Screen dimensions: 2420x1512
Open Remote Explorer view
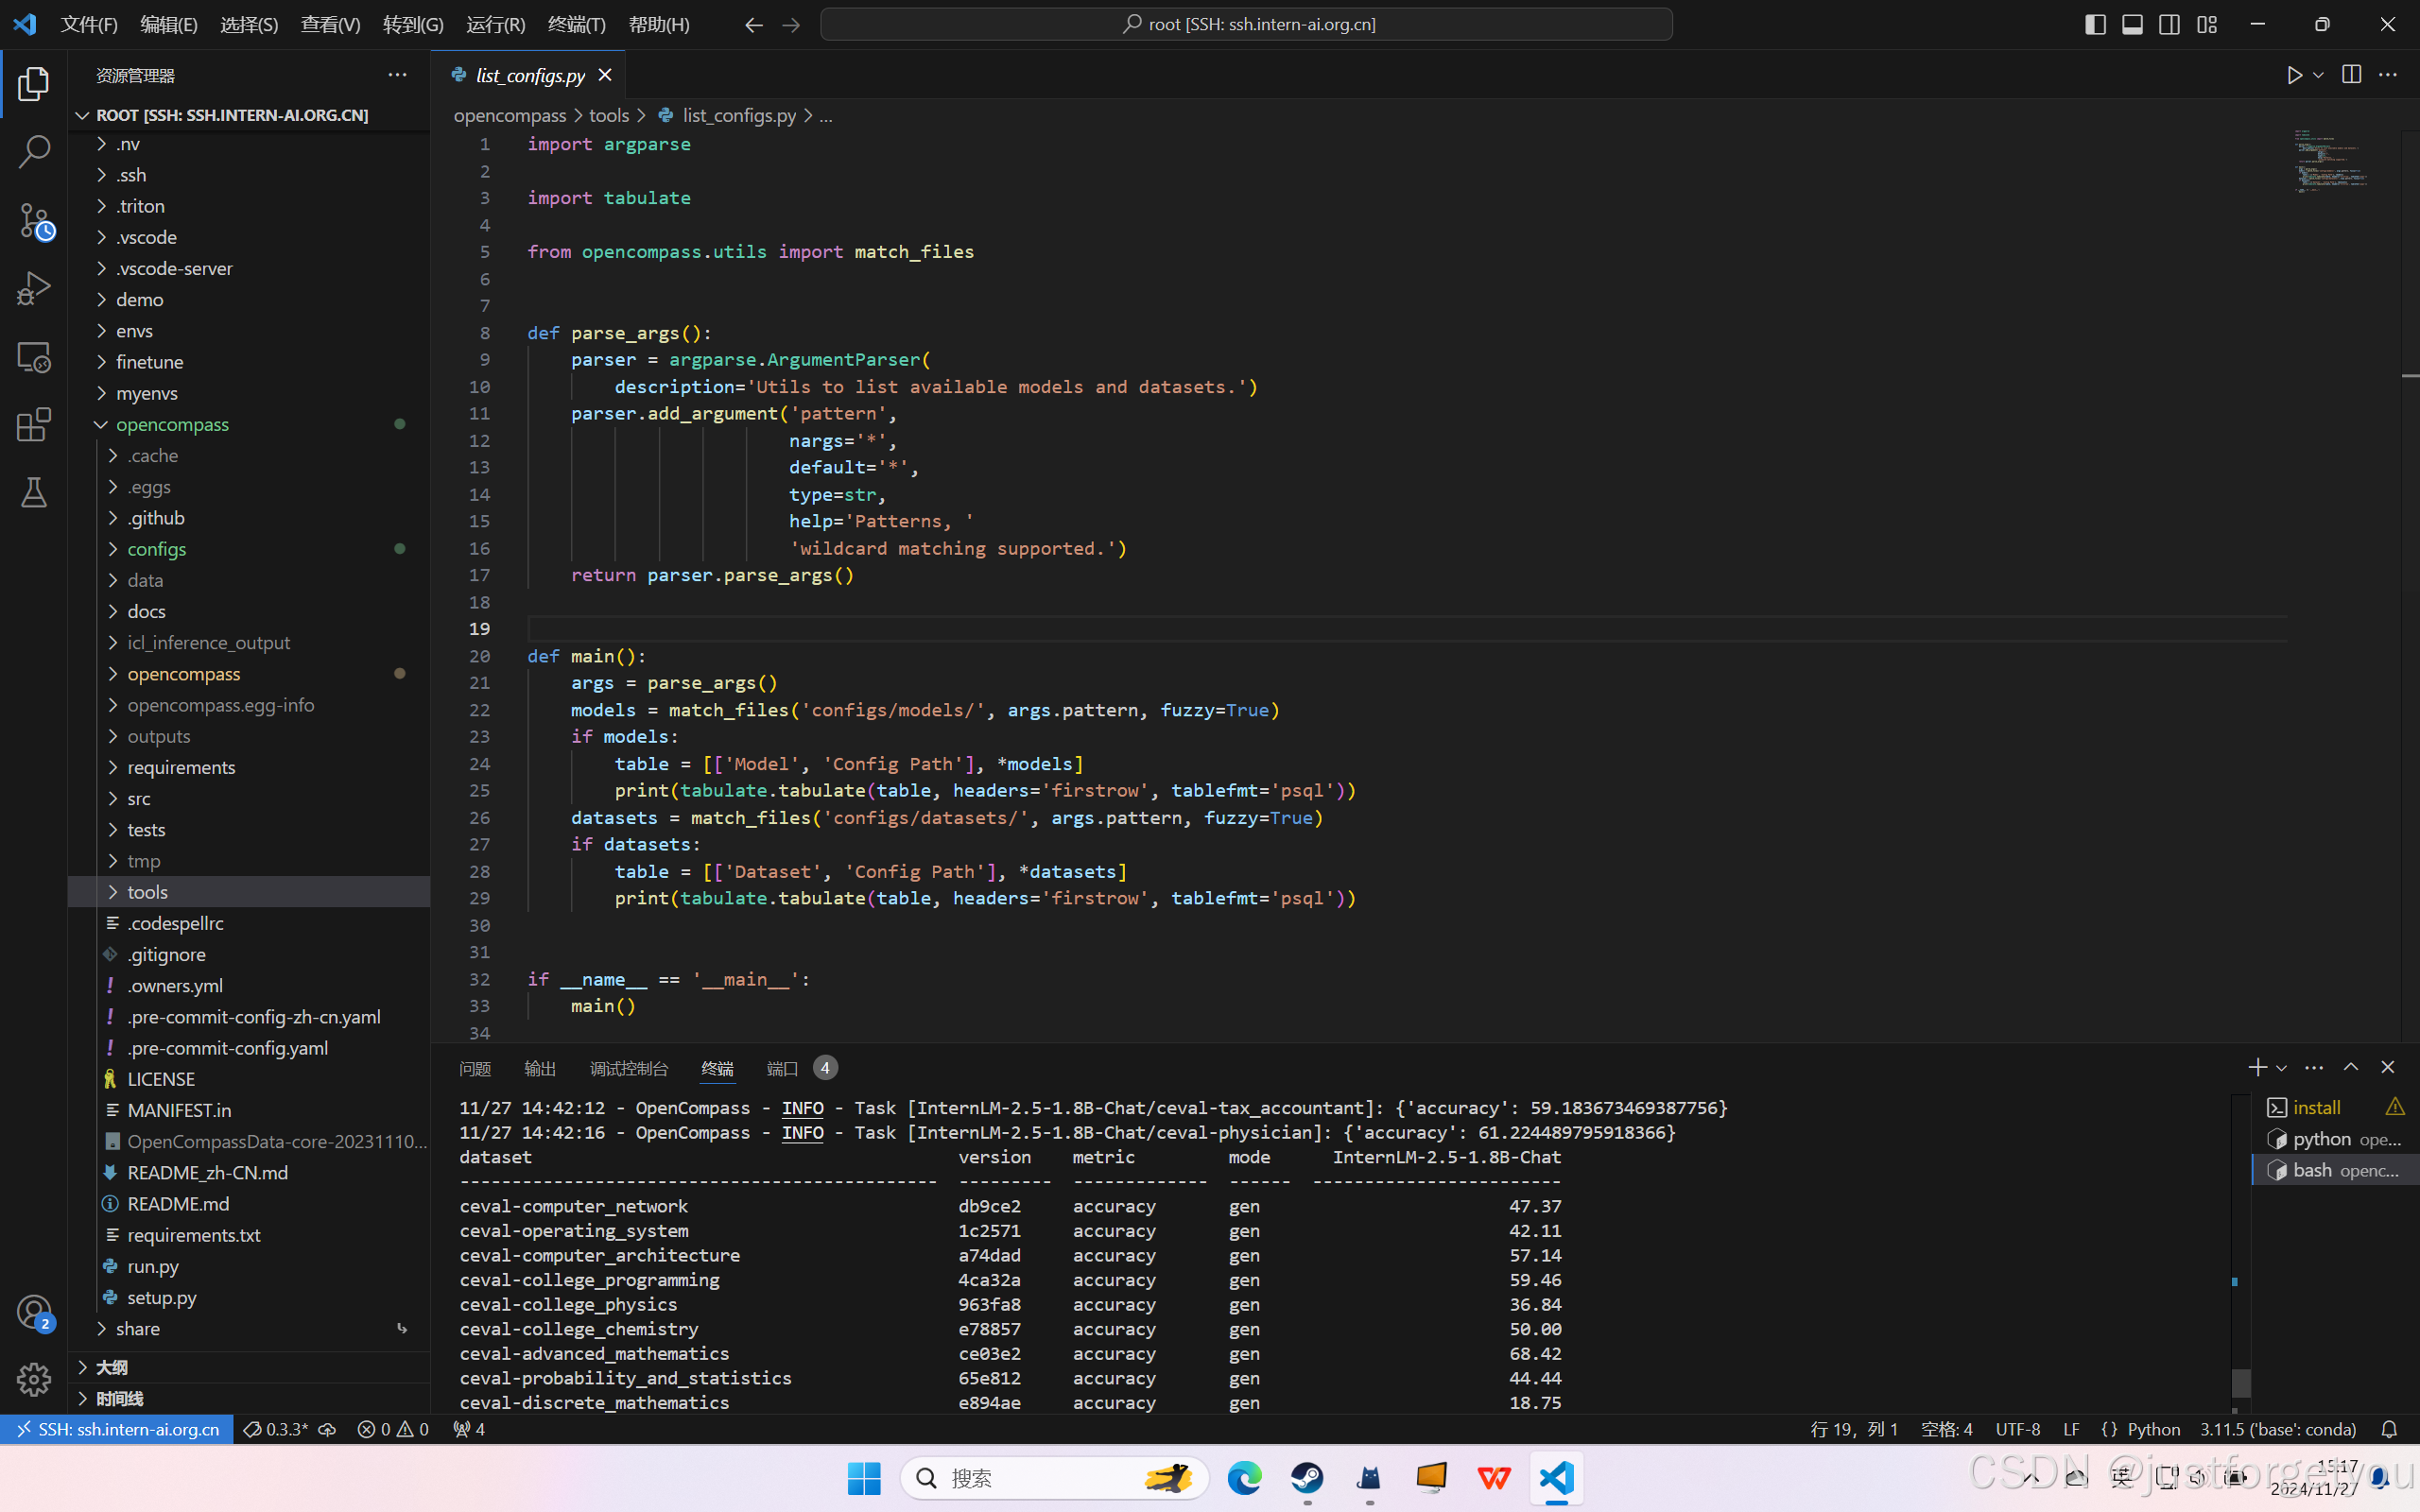pyautogui.click(x=34, y=357)
